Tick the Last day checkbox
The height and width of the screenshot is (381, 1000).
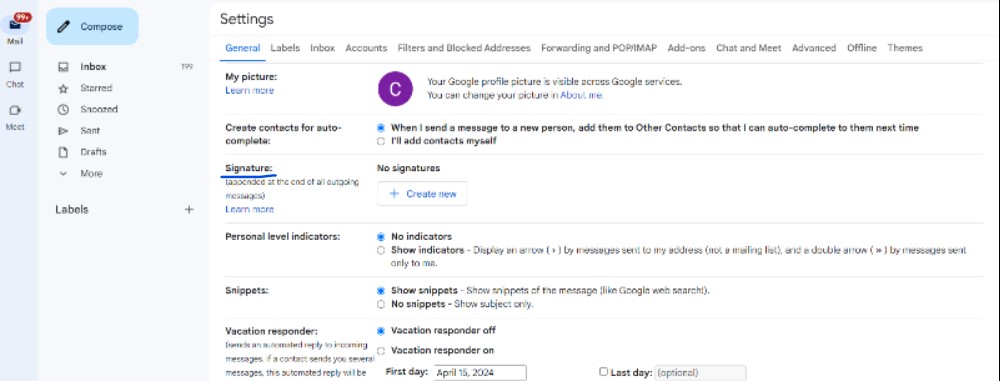(603, 371)
